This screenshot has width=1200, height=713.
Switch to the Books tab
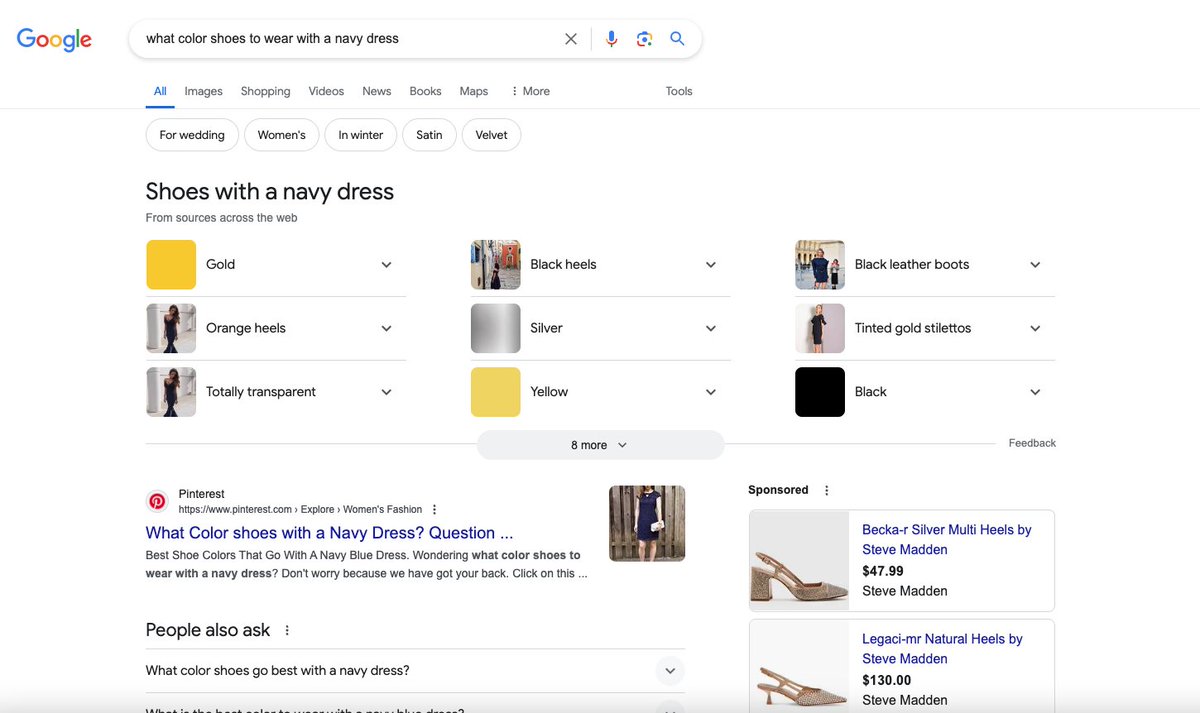(x=425, y=91)
